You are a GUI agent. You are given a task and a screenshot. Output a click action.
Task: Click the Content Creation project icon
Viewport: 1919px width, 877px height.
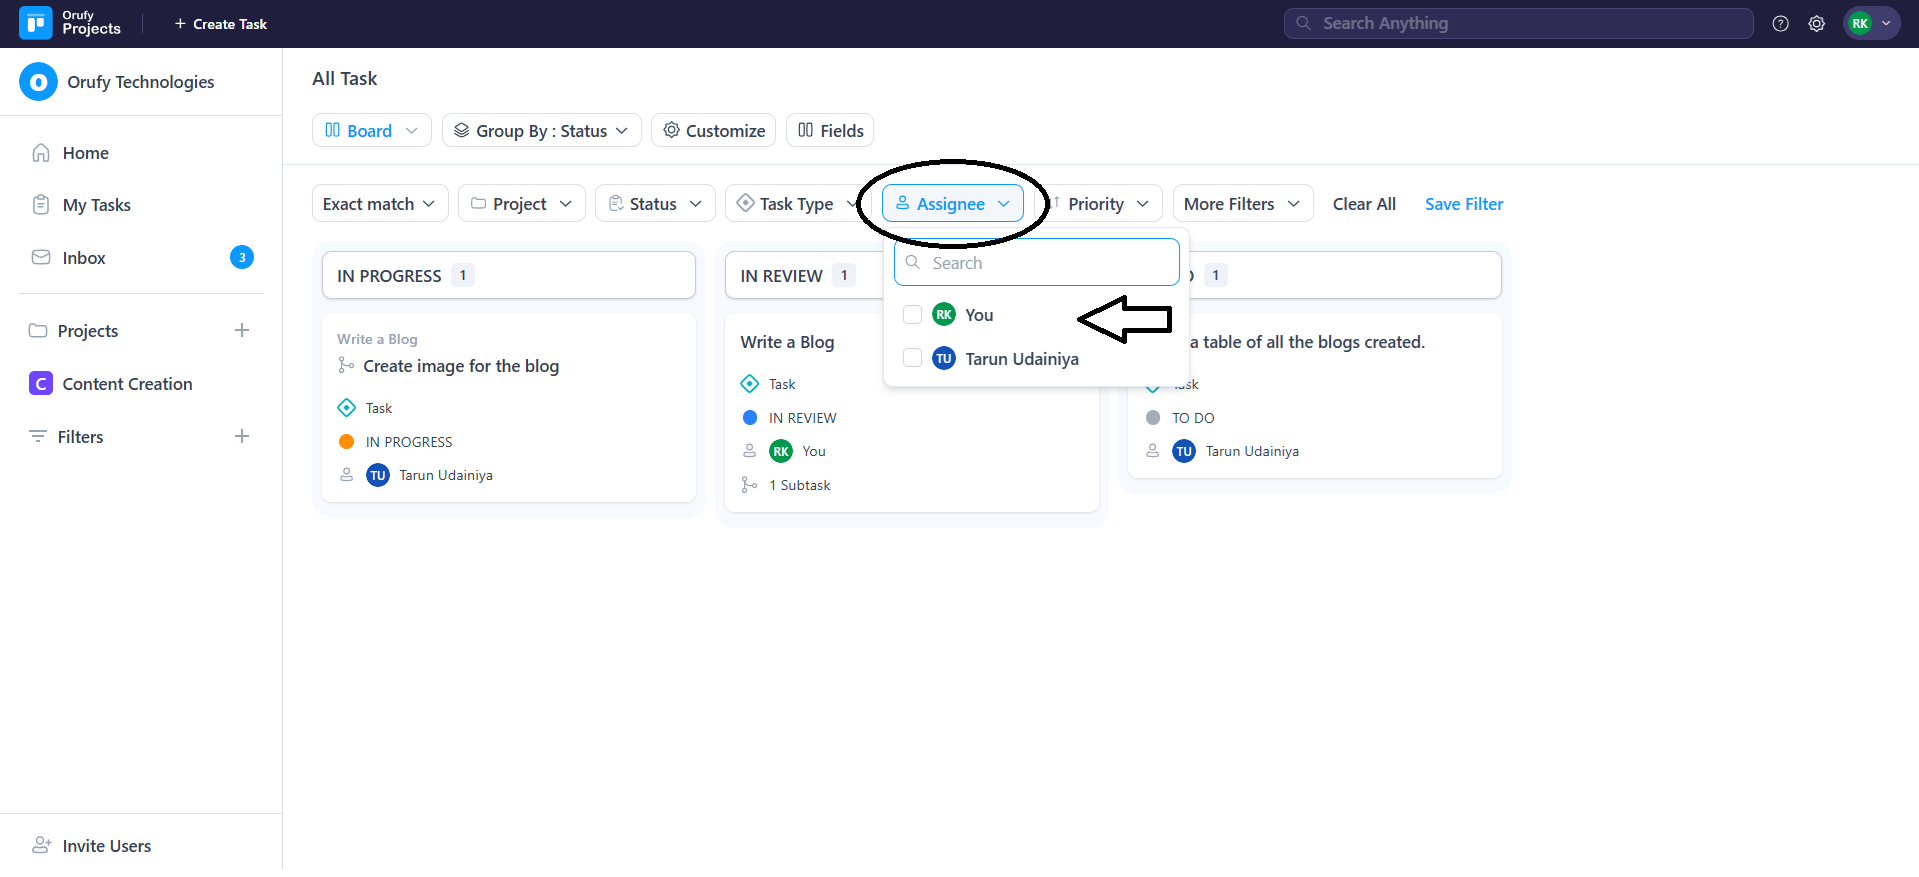(41, 384)
